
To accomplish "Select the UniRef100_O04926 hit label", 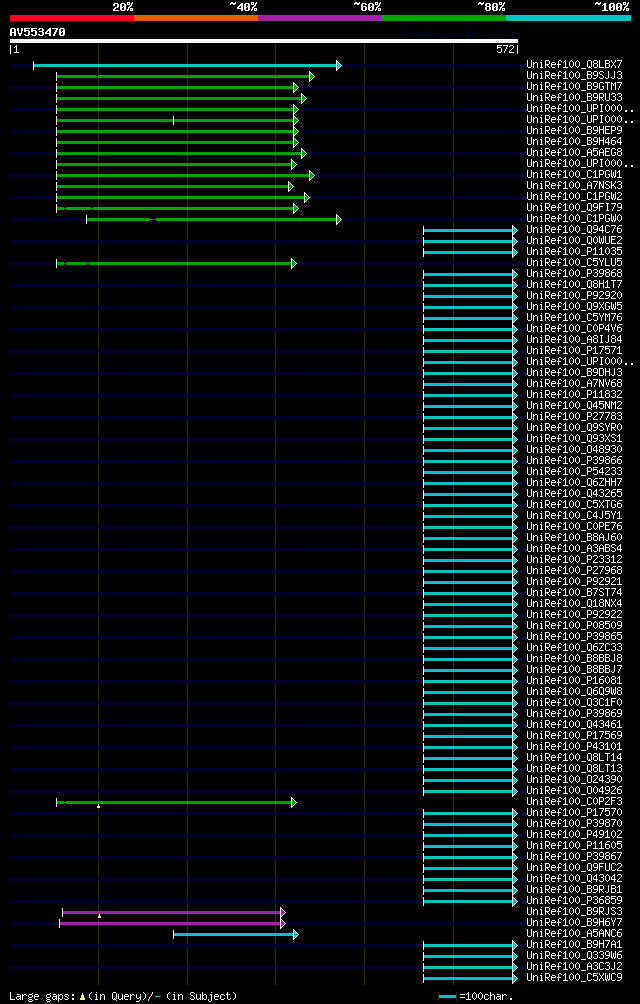I will [574, 790].
